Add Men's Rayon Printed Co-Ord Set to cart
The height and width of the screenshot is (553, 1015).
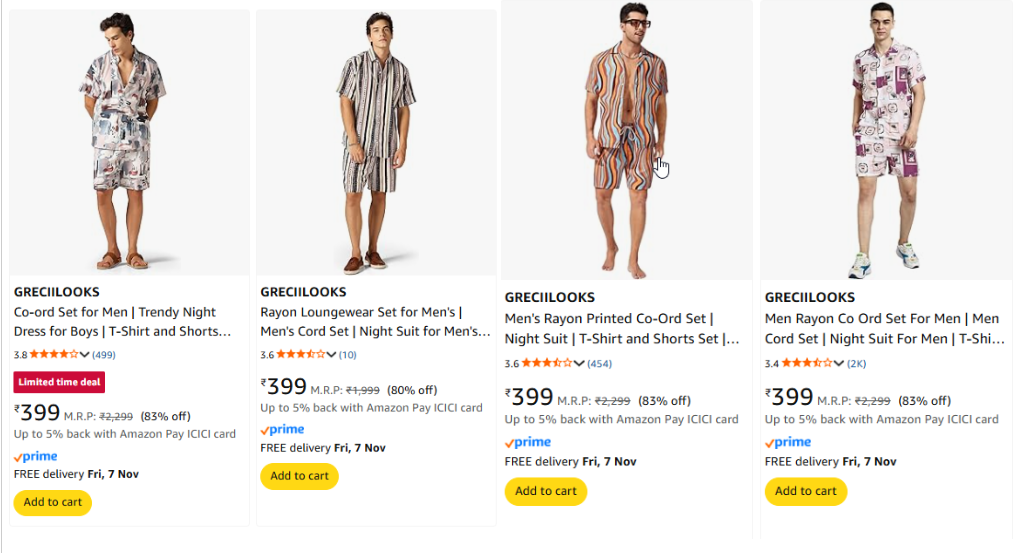click(546, 491)
